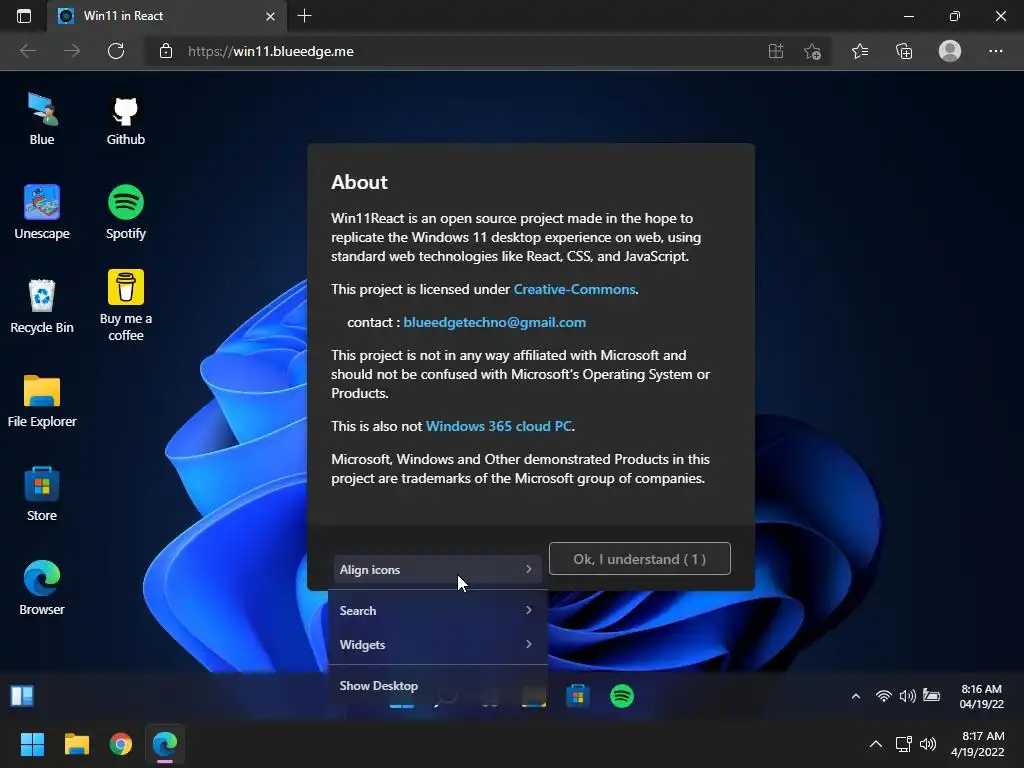Open the real Windows Start button
This screenshot has width=1024, height=768.
[32, 744]
